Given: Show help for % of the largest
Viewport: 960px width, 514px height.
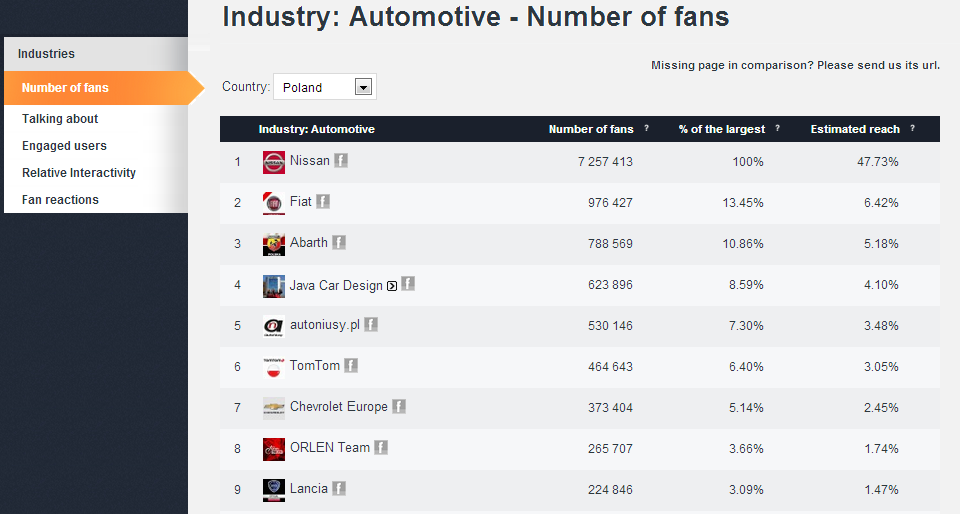Looking at the screenshot, I should (777, 129).
